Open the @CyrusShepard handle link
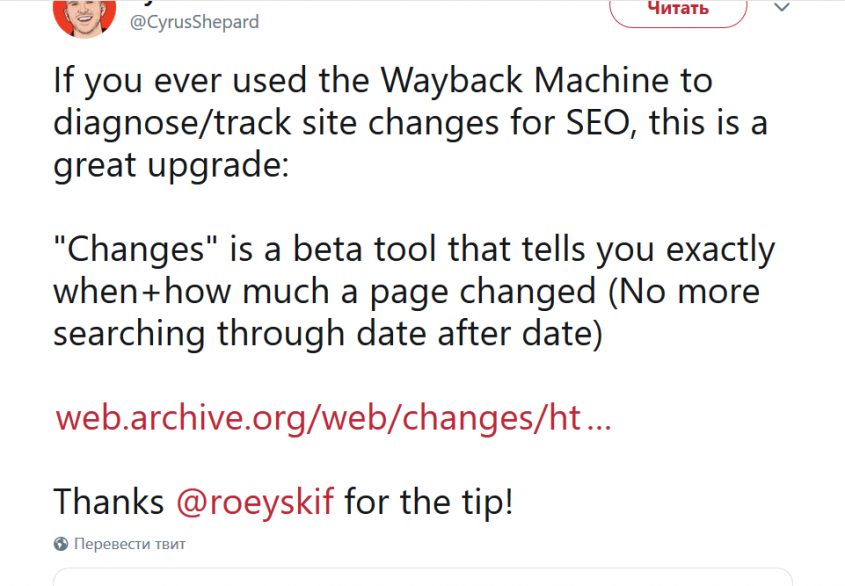 (x=194, y=22)
